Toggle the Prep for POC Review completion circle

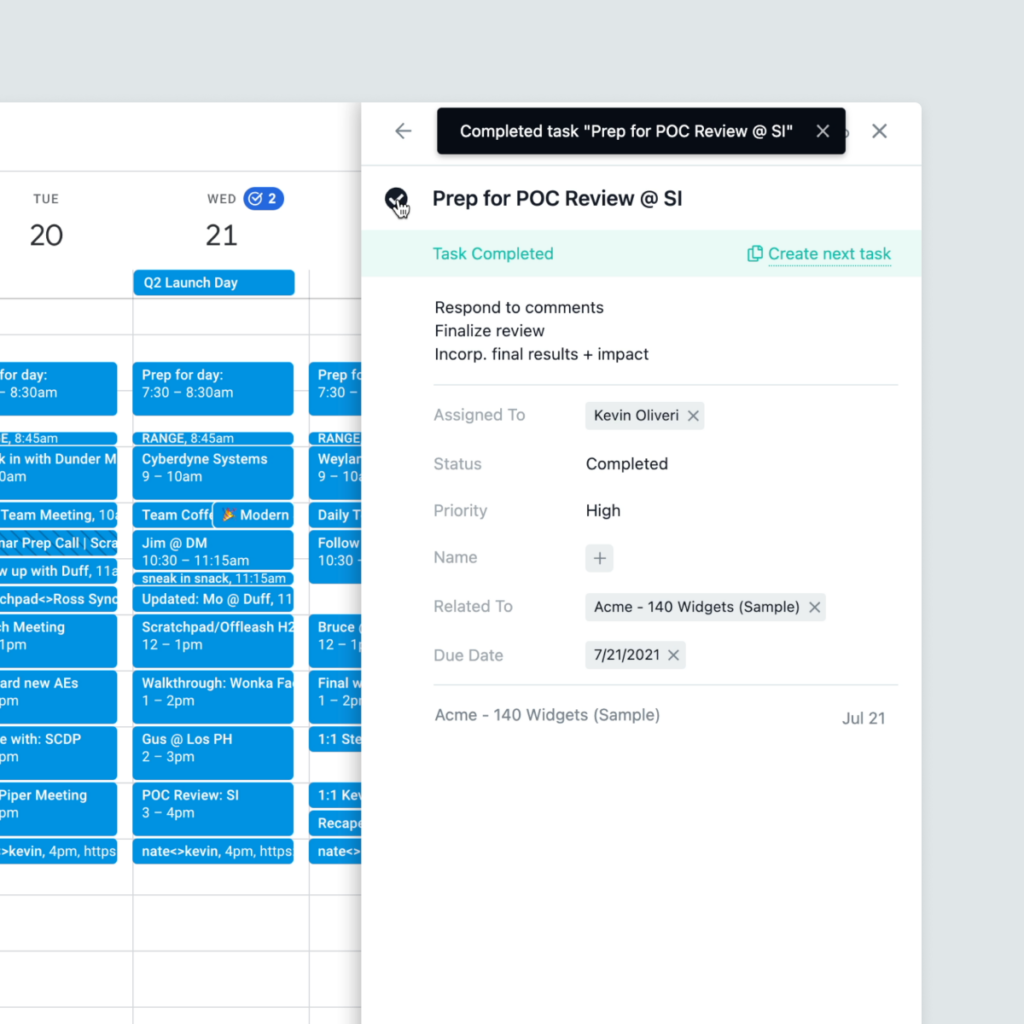click(398, 199)
